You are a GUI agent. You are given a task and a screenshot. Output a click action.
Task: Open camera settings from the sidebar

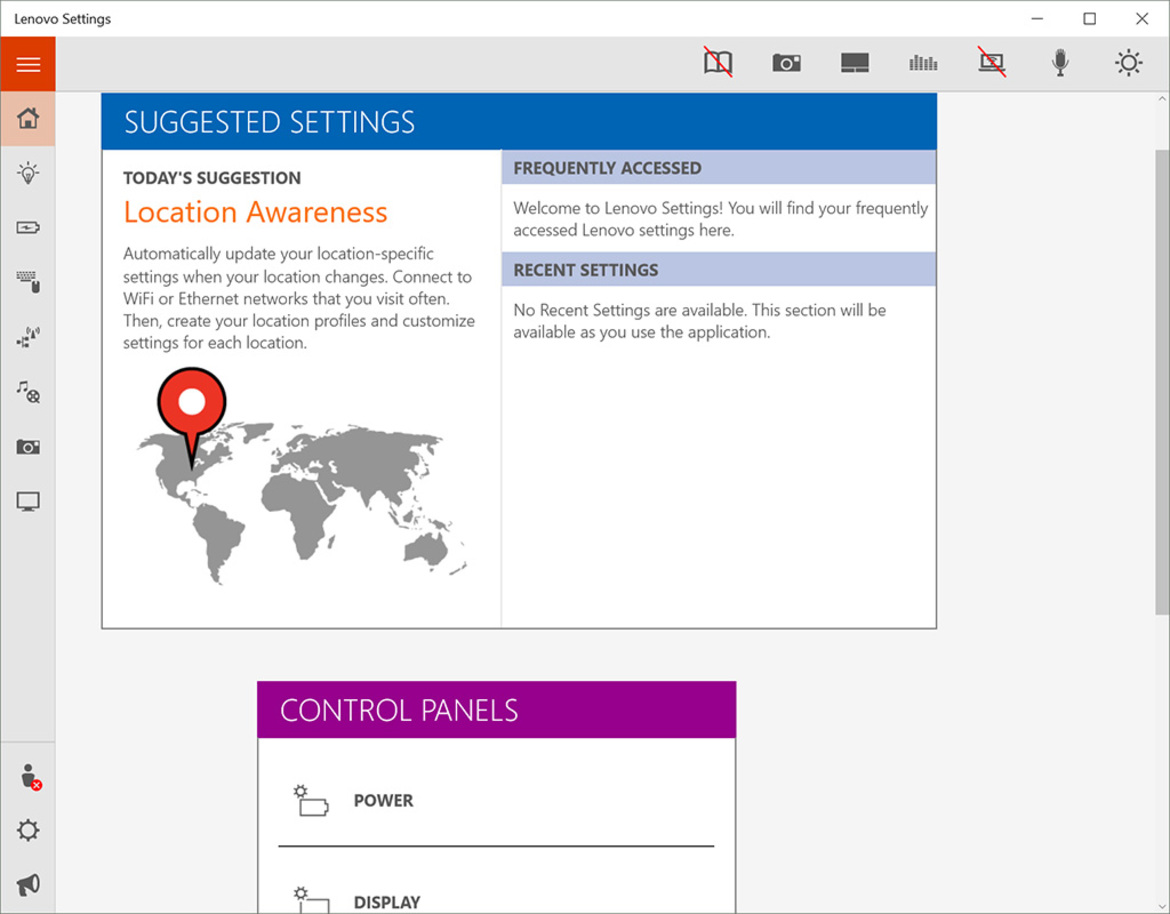[28, 447]
